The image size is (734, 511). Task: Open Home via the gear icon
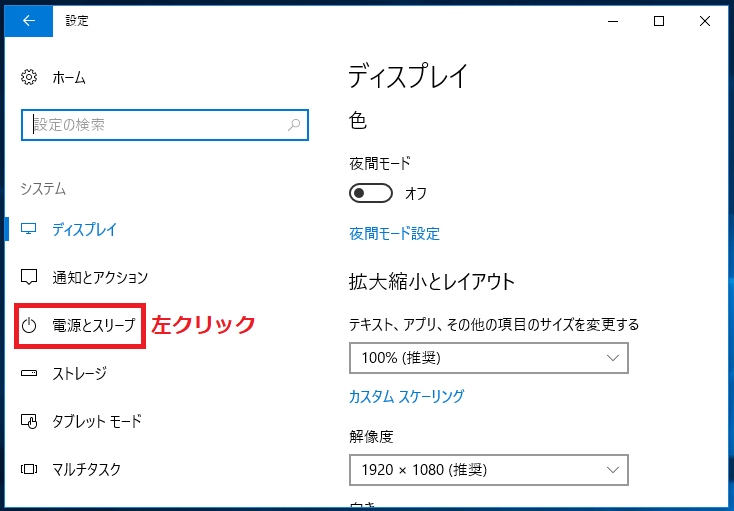[29, 77]
